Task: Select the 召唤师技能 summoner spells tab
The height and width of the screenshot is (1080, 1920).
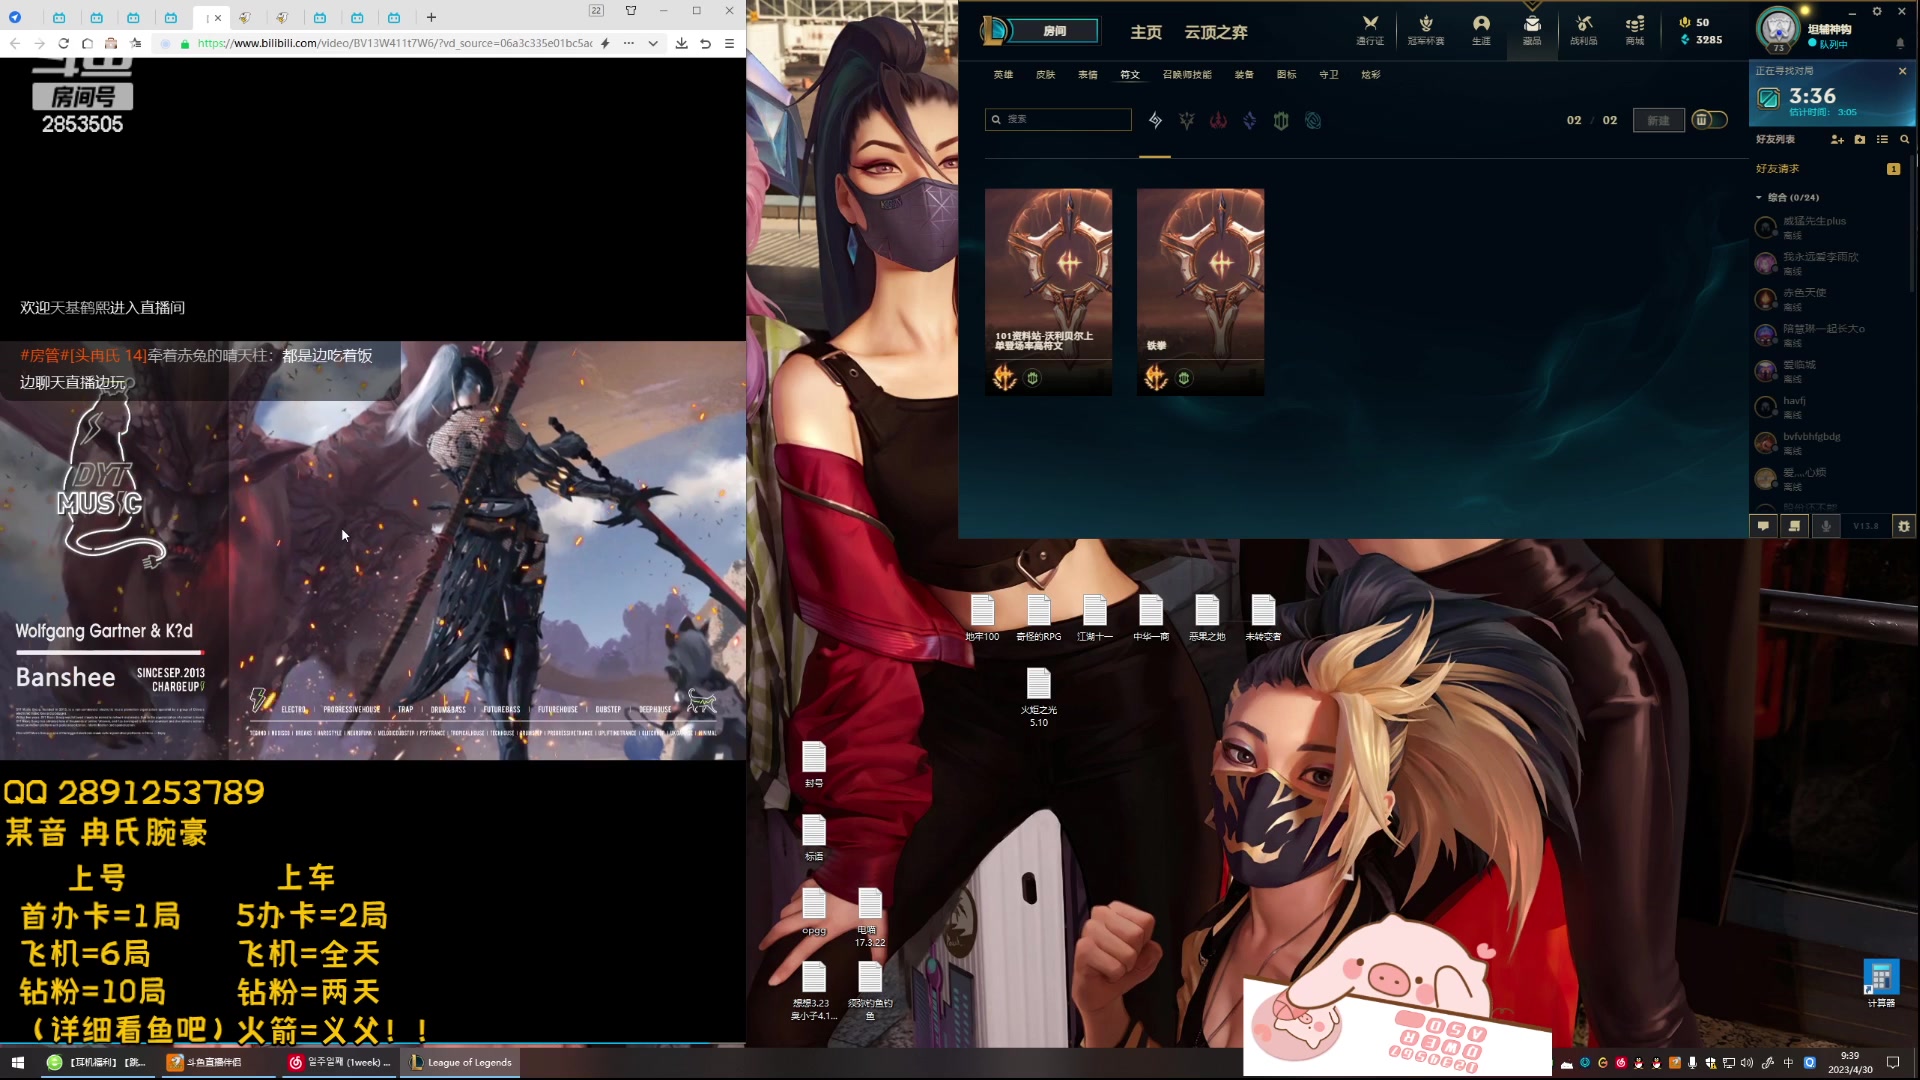Action: (x=1187, y=75)
